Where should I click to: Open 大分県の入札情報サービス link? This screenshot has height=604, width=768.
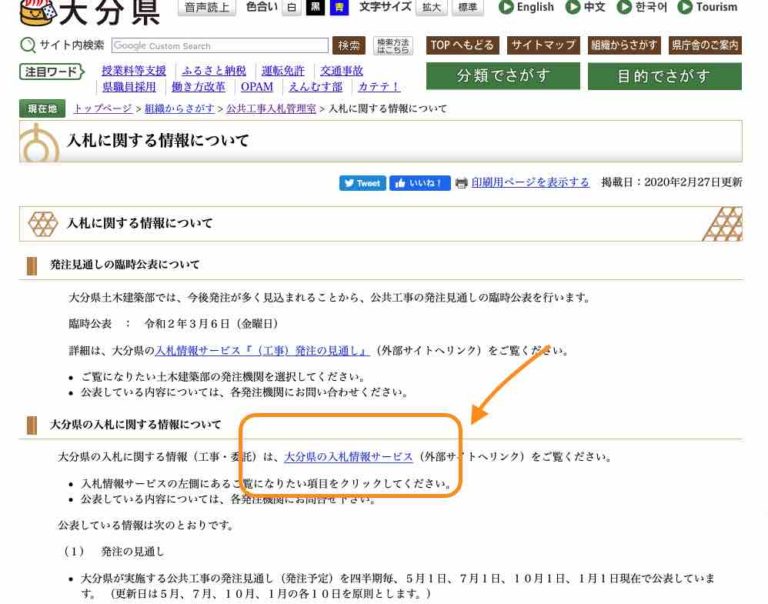(348, 456)
